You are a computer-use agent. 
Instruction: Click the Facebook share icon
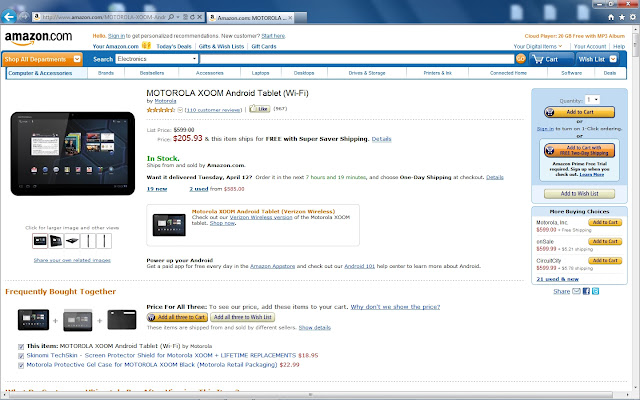click(x=586, y=291)
